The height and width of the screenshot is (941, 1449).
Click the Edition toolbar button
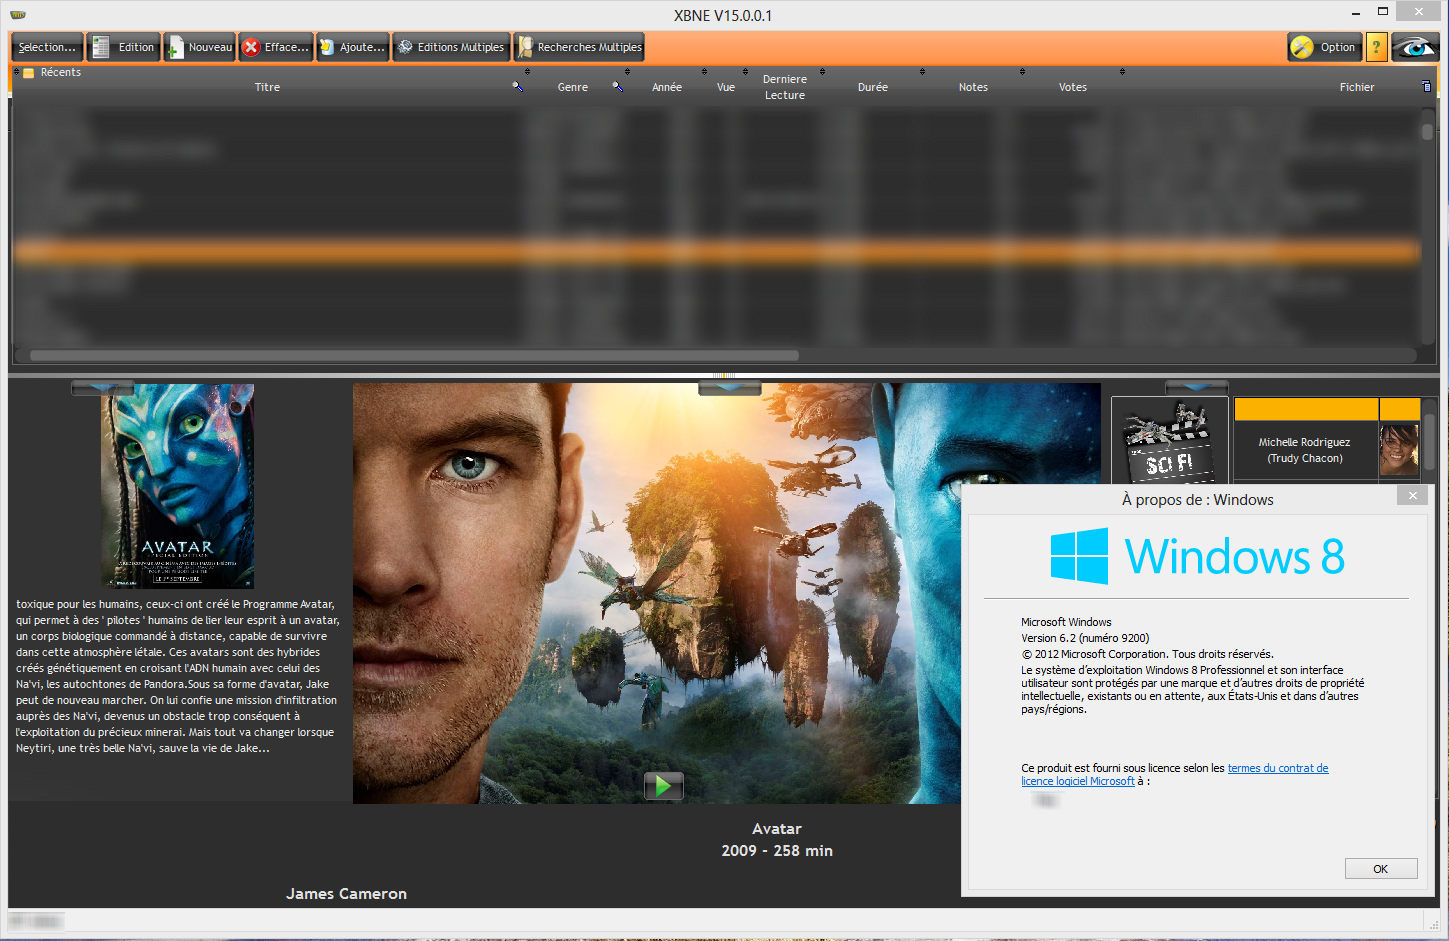point(125,47)
